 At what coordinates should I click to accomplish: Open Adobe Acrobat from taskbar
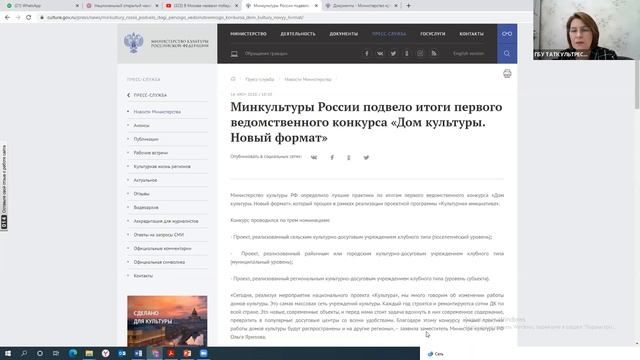tap(171, 353)
